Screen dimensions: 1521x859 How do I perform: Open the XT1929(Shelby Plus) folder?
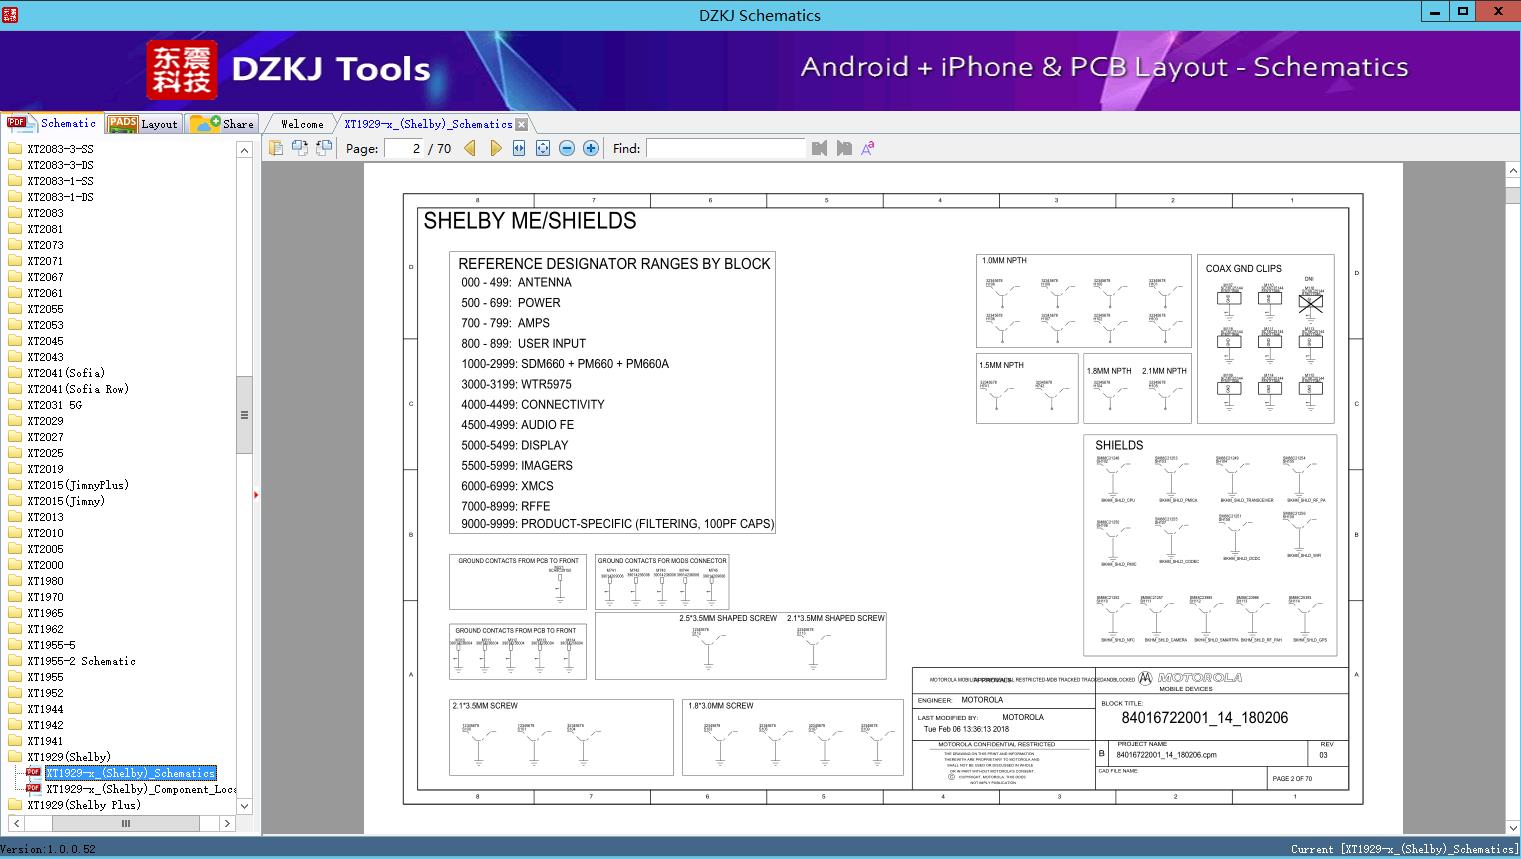point(84,805)
